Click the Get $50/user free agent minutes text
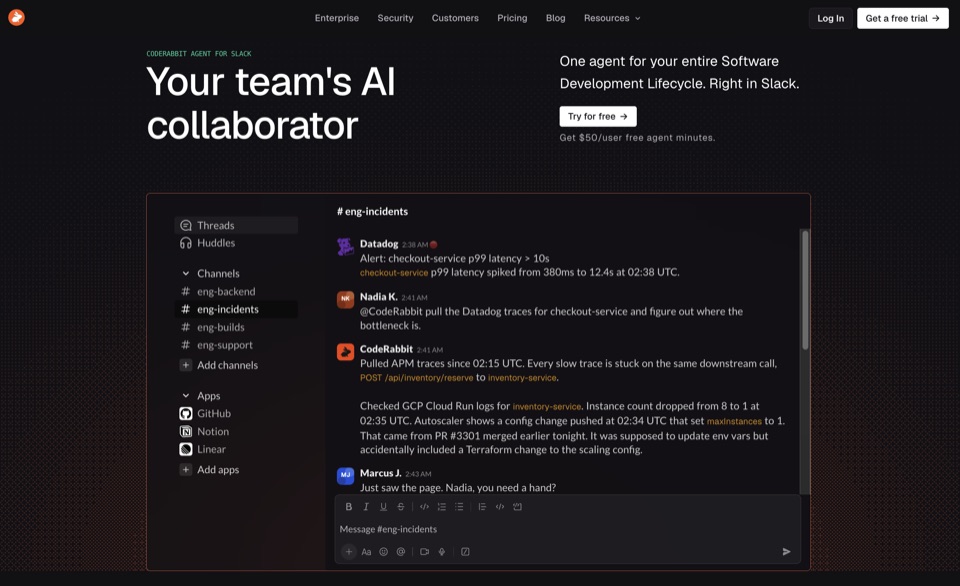Screen dimensions: 960x586 (637, 138)
